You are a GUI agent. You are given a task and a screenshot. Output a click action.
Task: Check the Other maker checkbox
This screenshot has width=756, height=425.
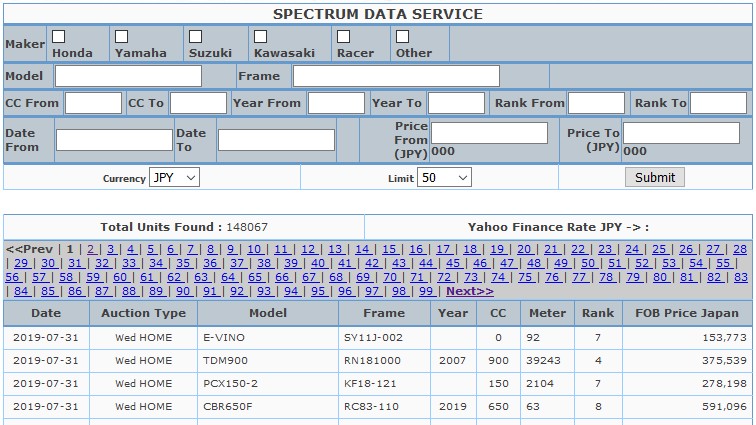pos(402,37)
